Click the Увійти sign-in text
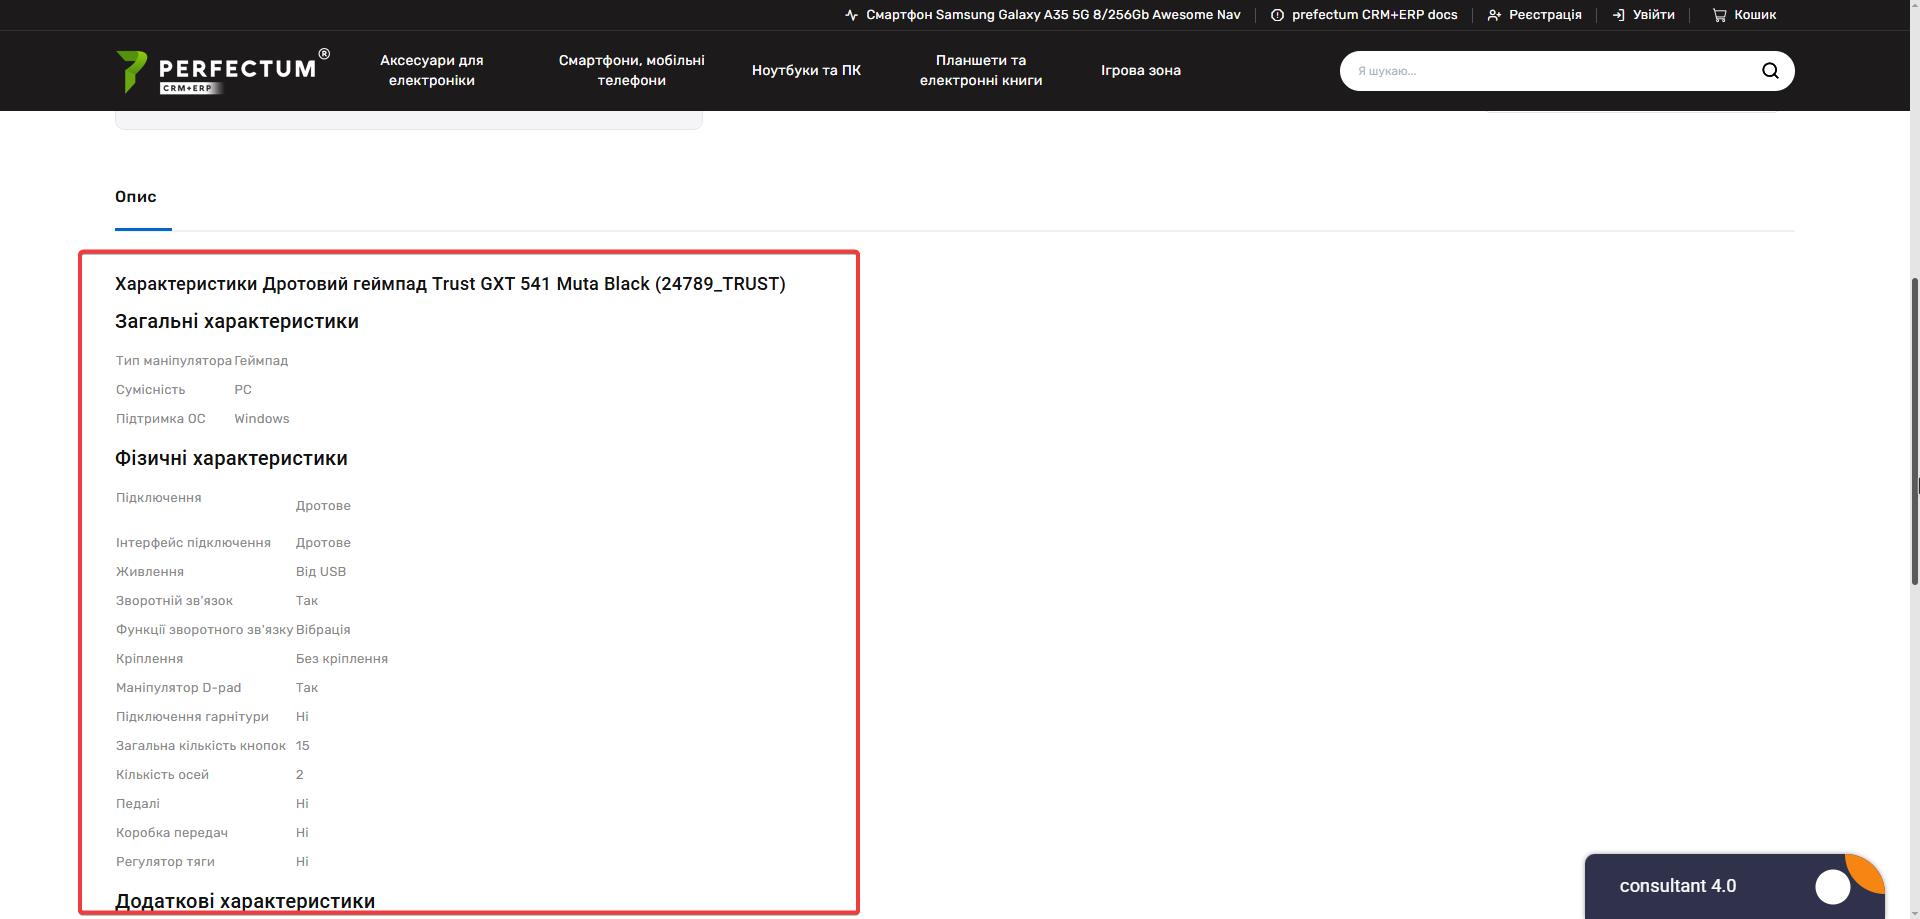 coord(1653,15)
